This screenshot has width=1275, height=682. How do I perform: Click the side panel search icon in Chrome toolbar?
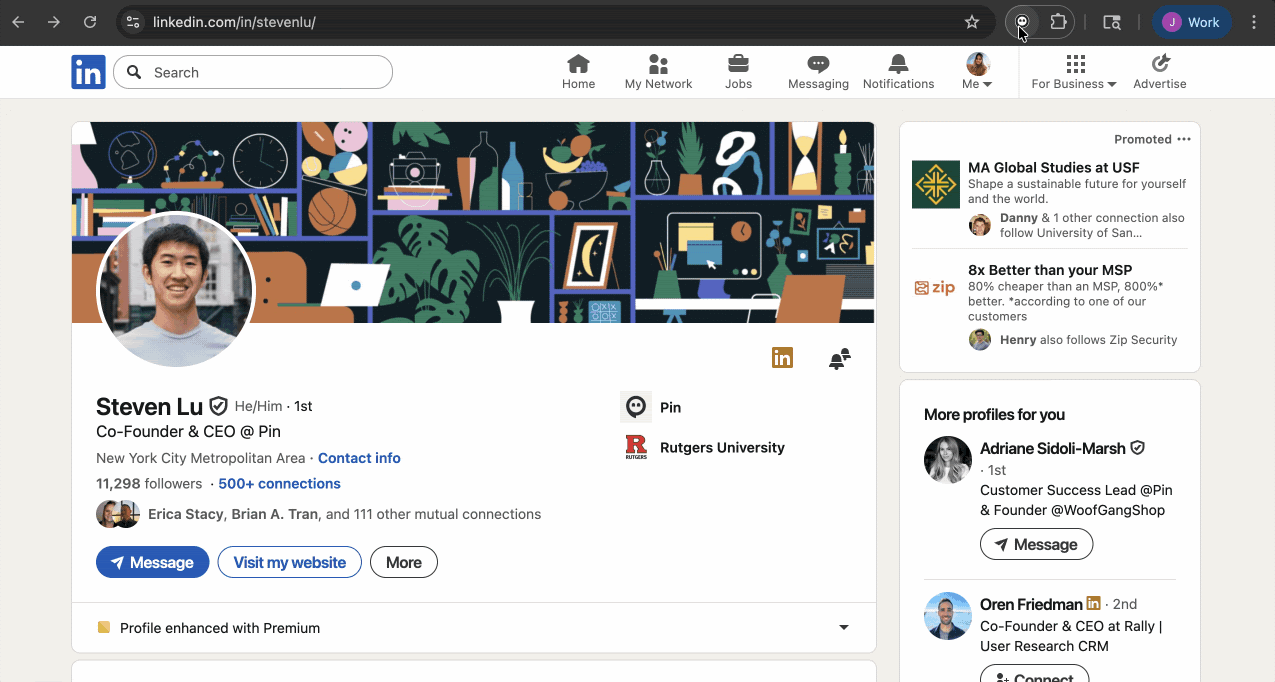click(x=1112, y=22)
